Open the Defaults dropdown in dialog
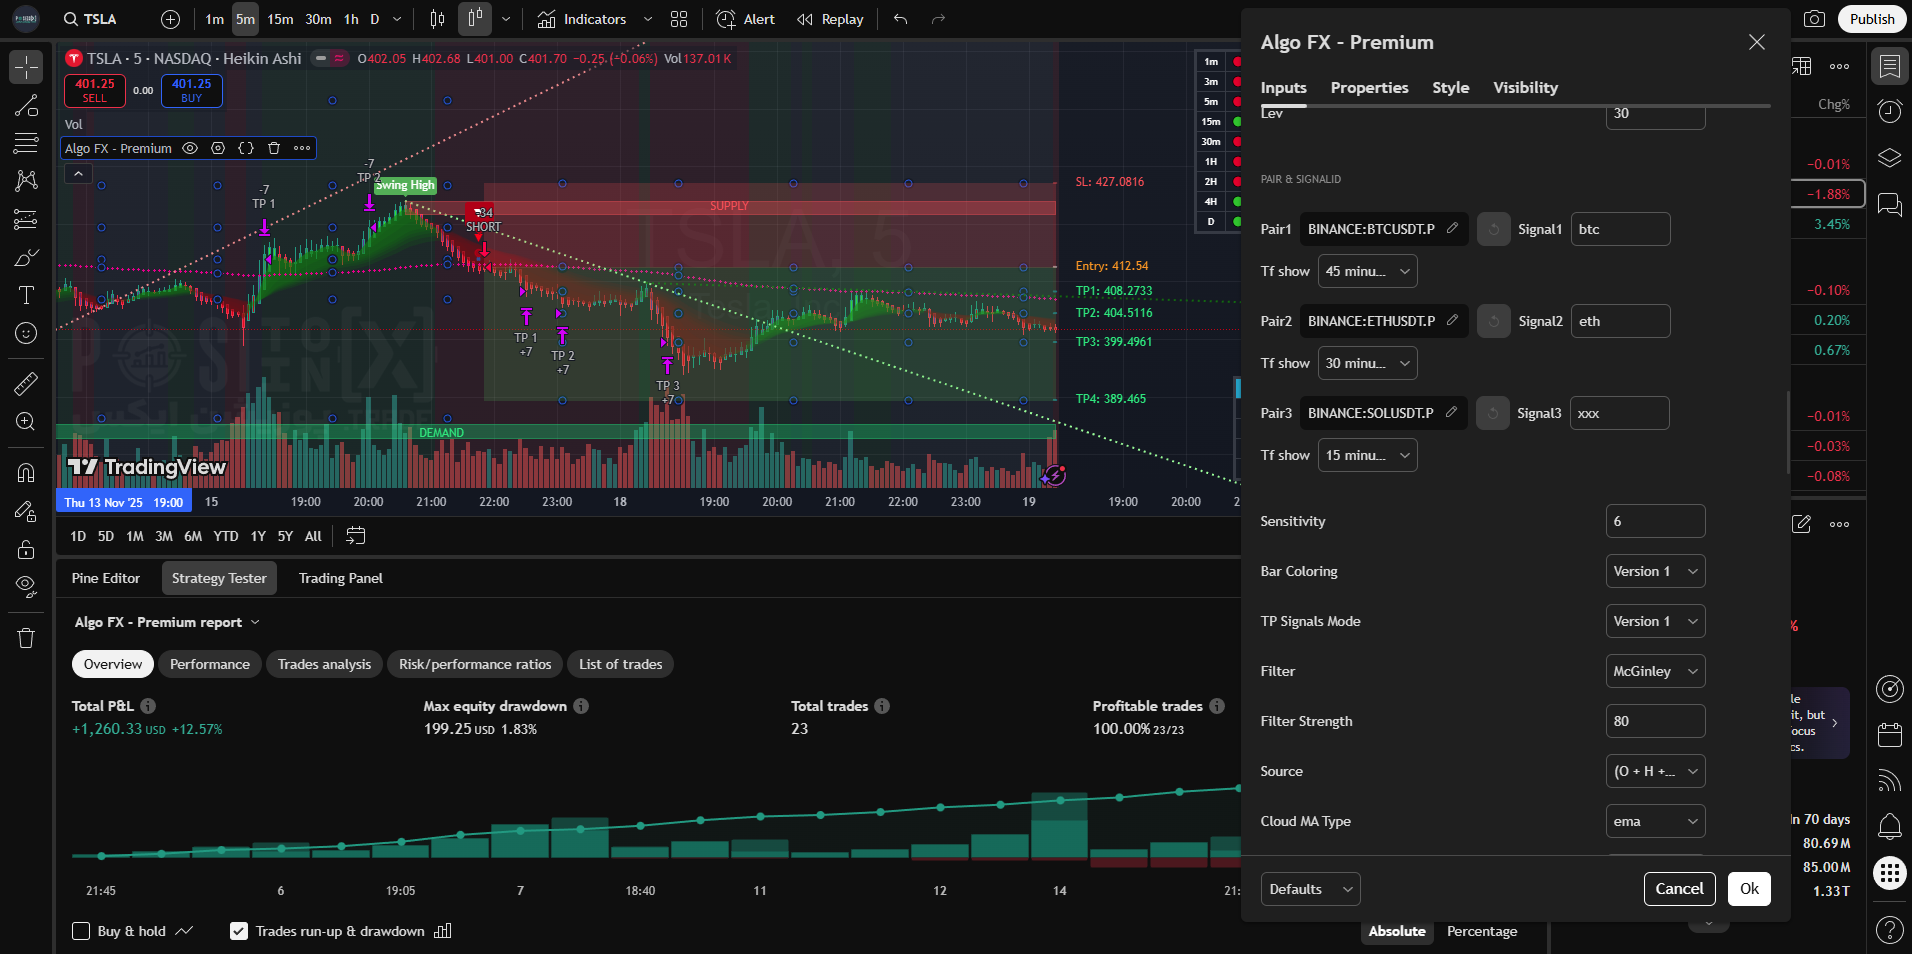This screenshot has height=954, width=1912. pyautogui.click(x=1310, y=889)
